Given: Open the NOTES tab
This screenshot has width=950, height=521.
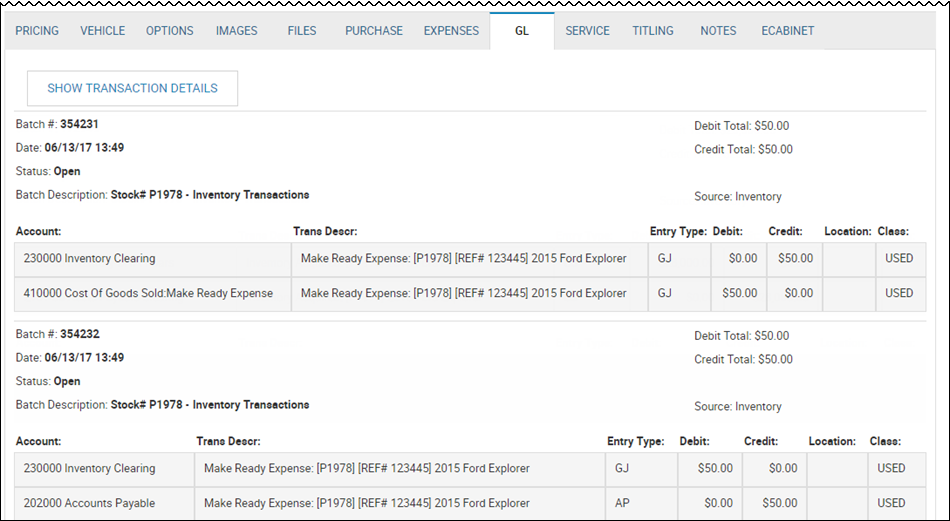Looking at the screenshot, I should 718,31.
